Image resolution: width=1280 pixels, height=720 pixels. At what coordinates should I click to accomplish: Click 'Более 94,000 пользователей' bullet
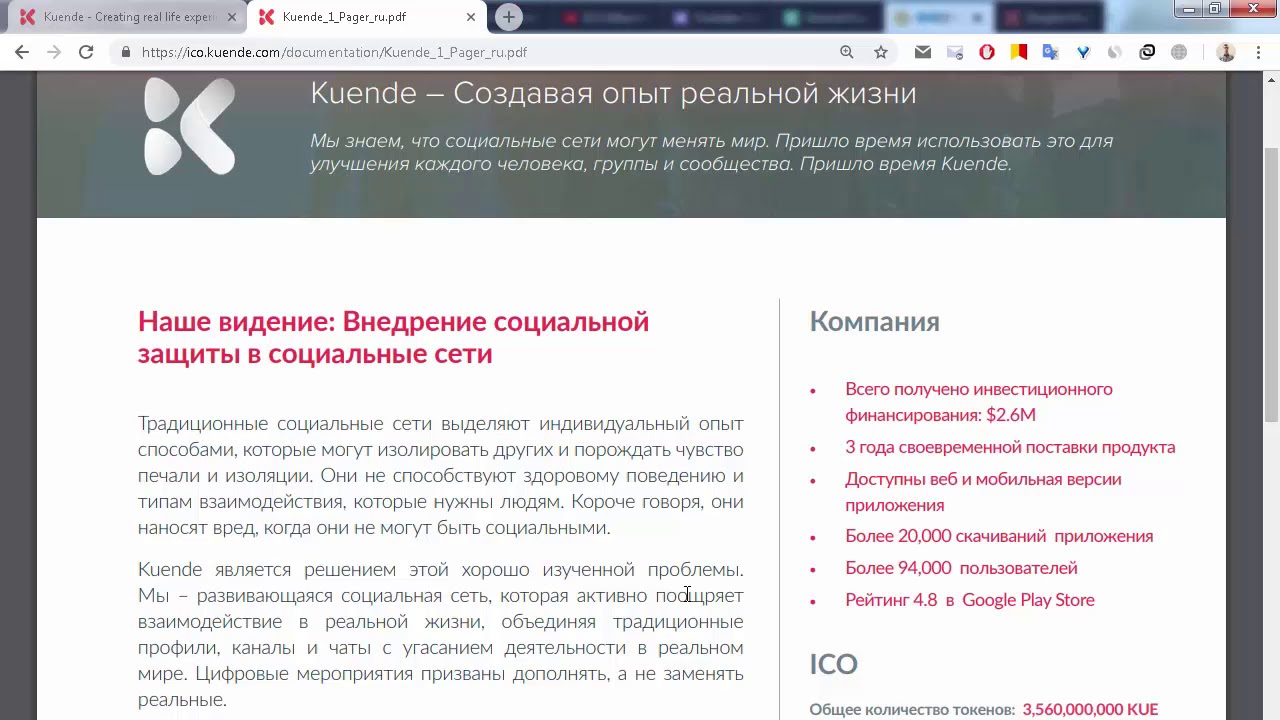(961, 568)
